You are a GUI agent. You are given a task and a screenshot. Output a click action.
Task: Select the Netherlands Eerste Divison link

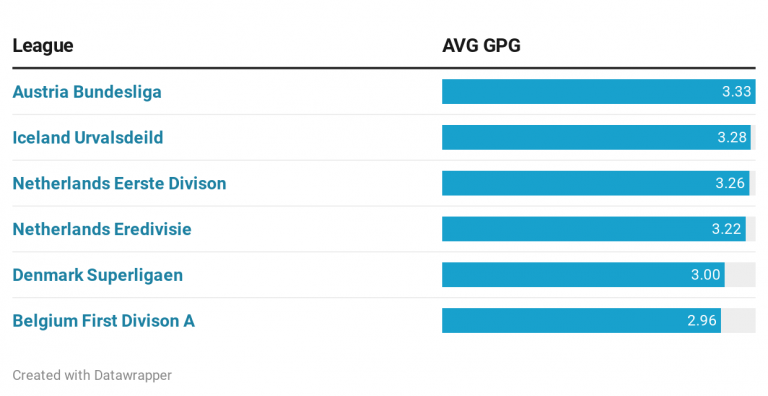[120, 183]
